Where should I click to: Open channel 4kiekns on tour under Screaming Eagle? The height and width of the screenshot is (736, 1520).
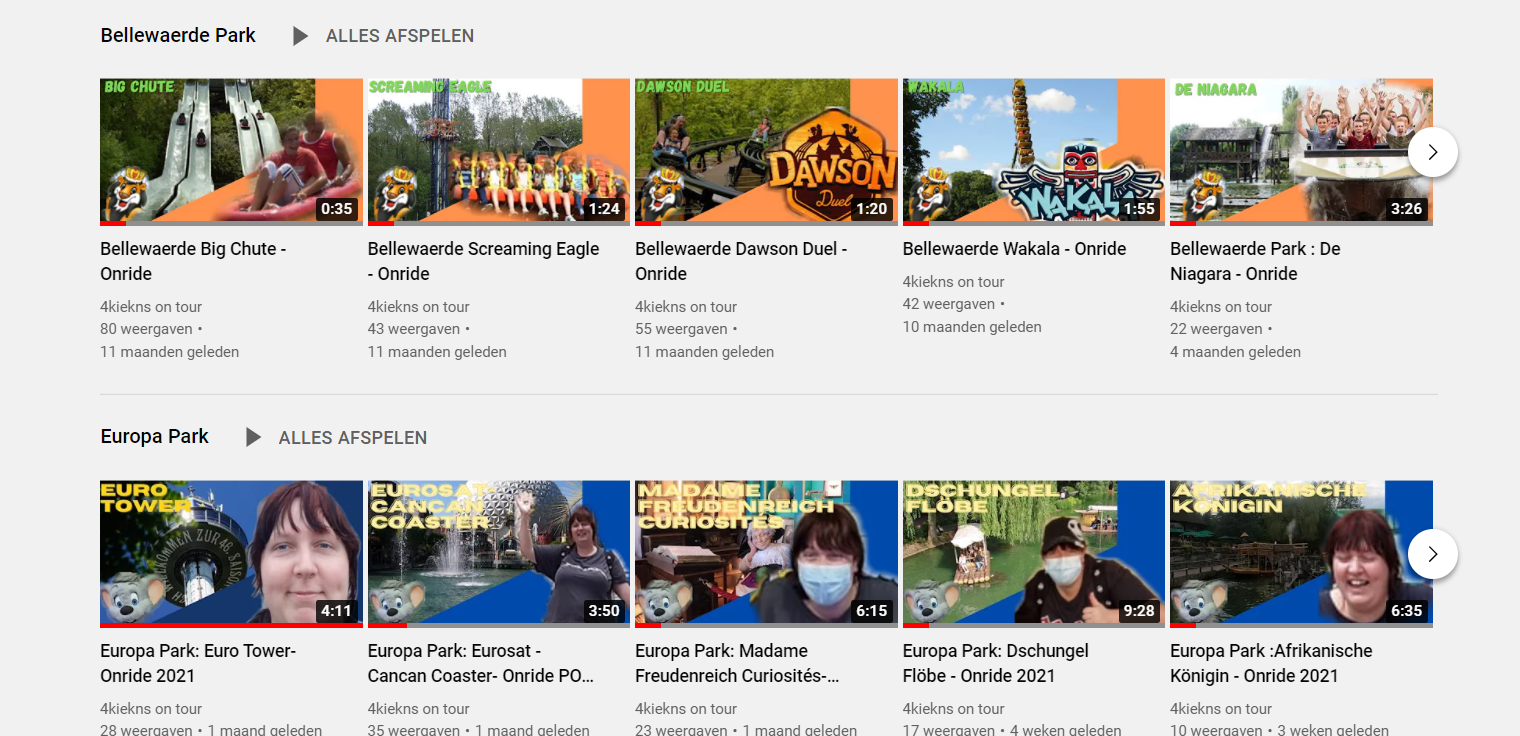point(419,307)
